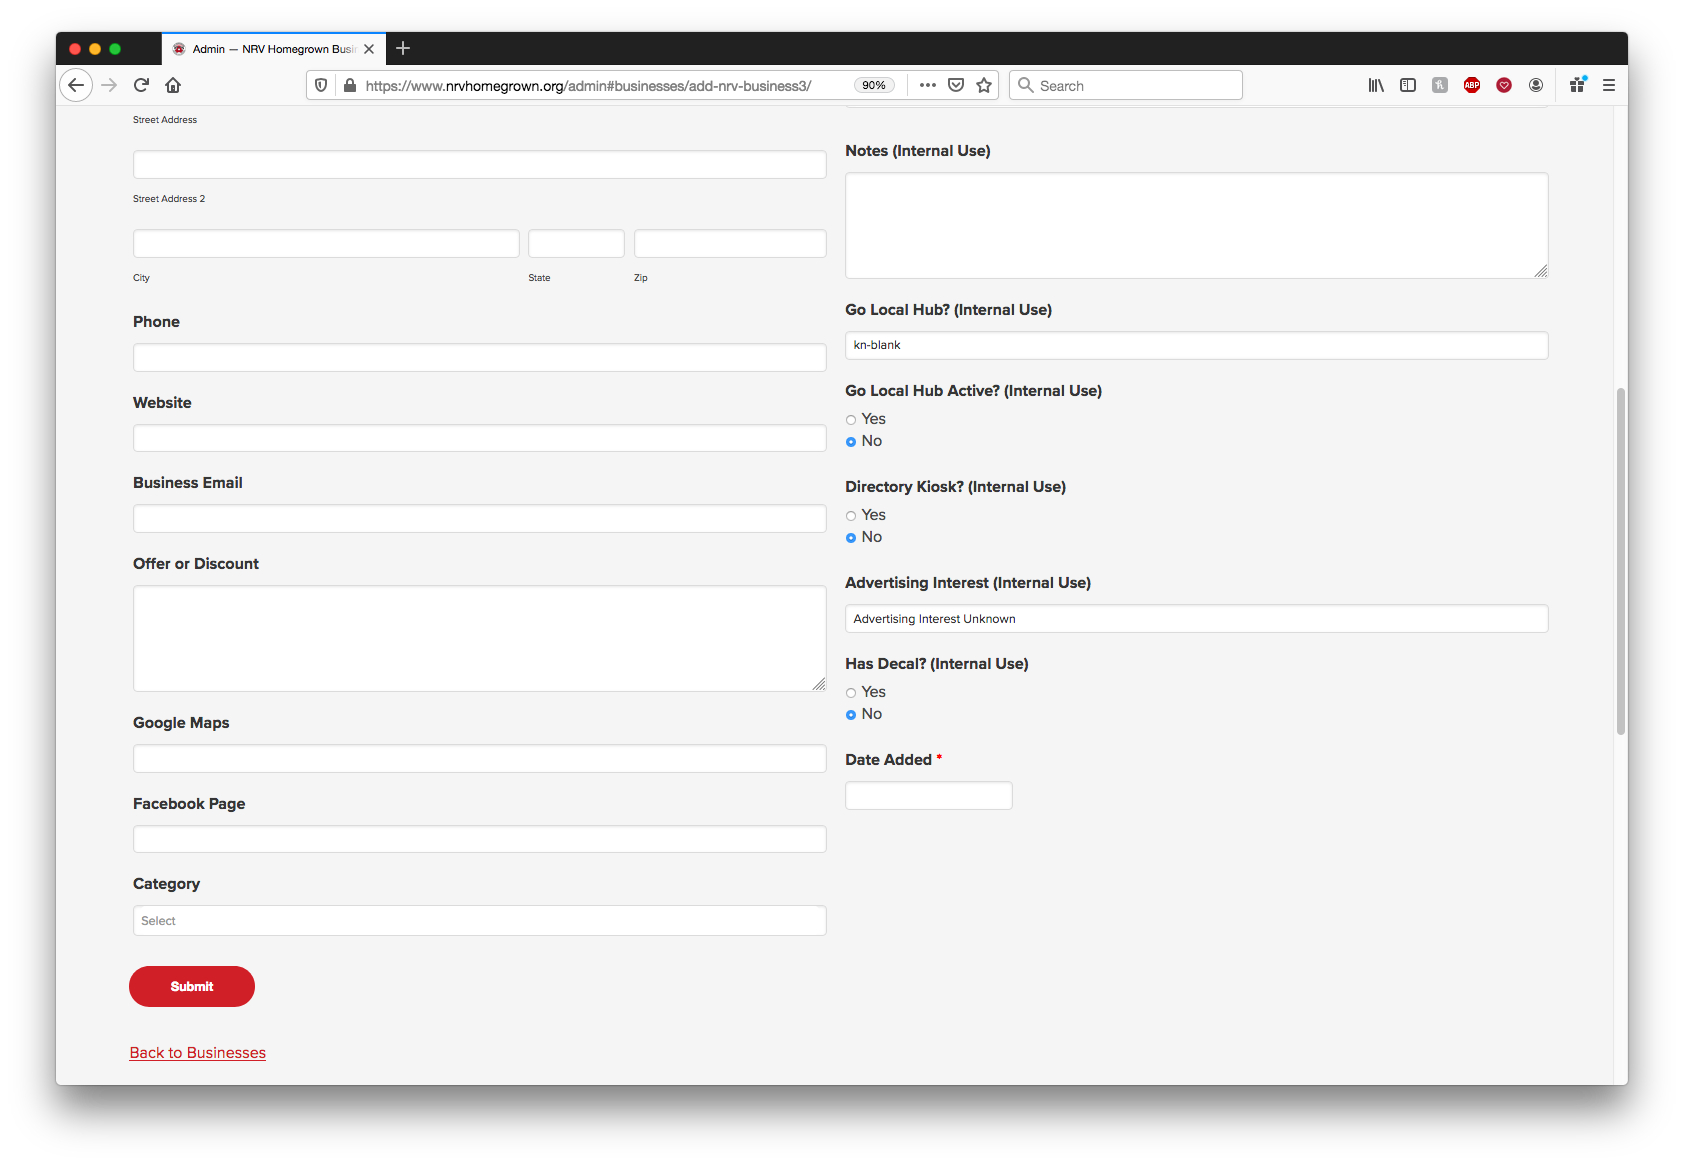The image size is (1684, 1165).
Task: Open the Category select dropdown
Action: [x=479, y=921]
